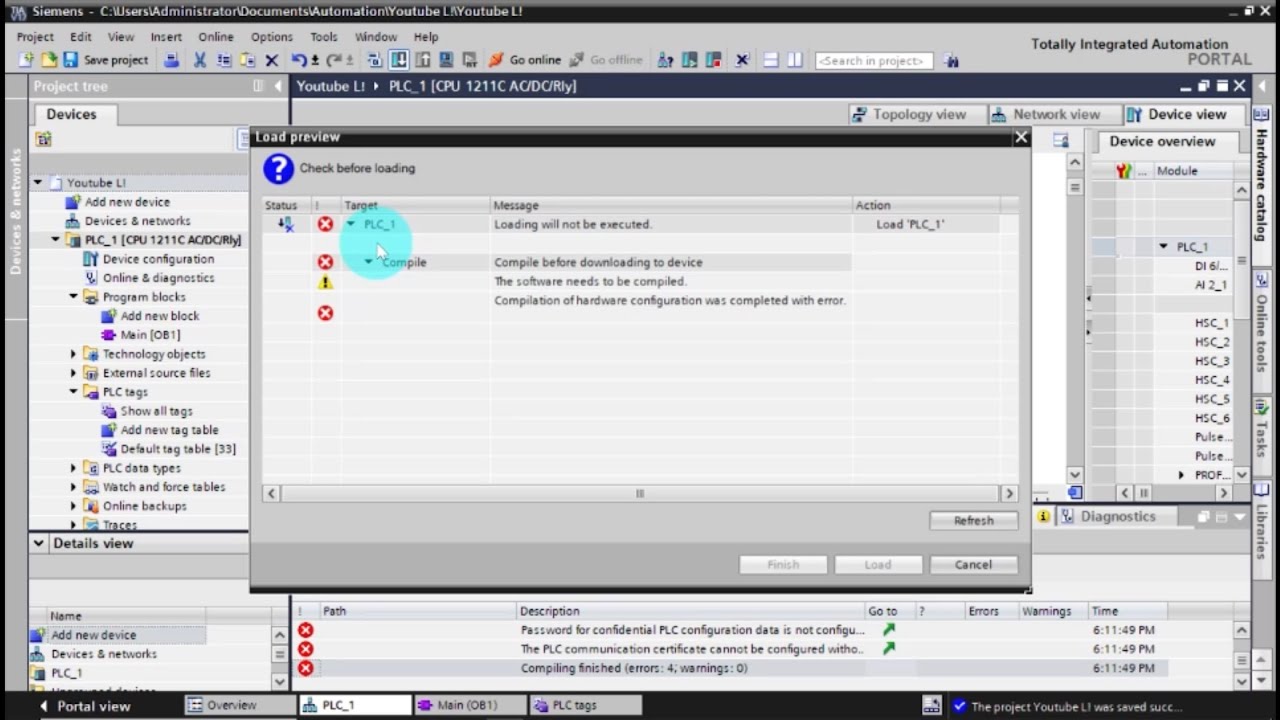This screenshot has width=1280, height=720.
Task: Click Go offline in the toolbar
Action: 606,60
